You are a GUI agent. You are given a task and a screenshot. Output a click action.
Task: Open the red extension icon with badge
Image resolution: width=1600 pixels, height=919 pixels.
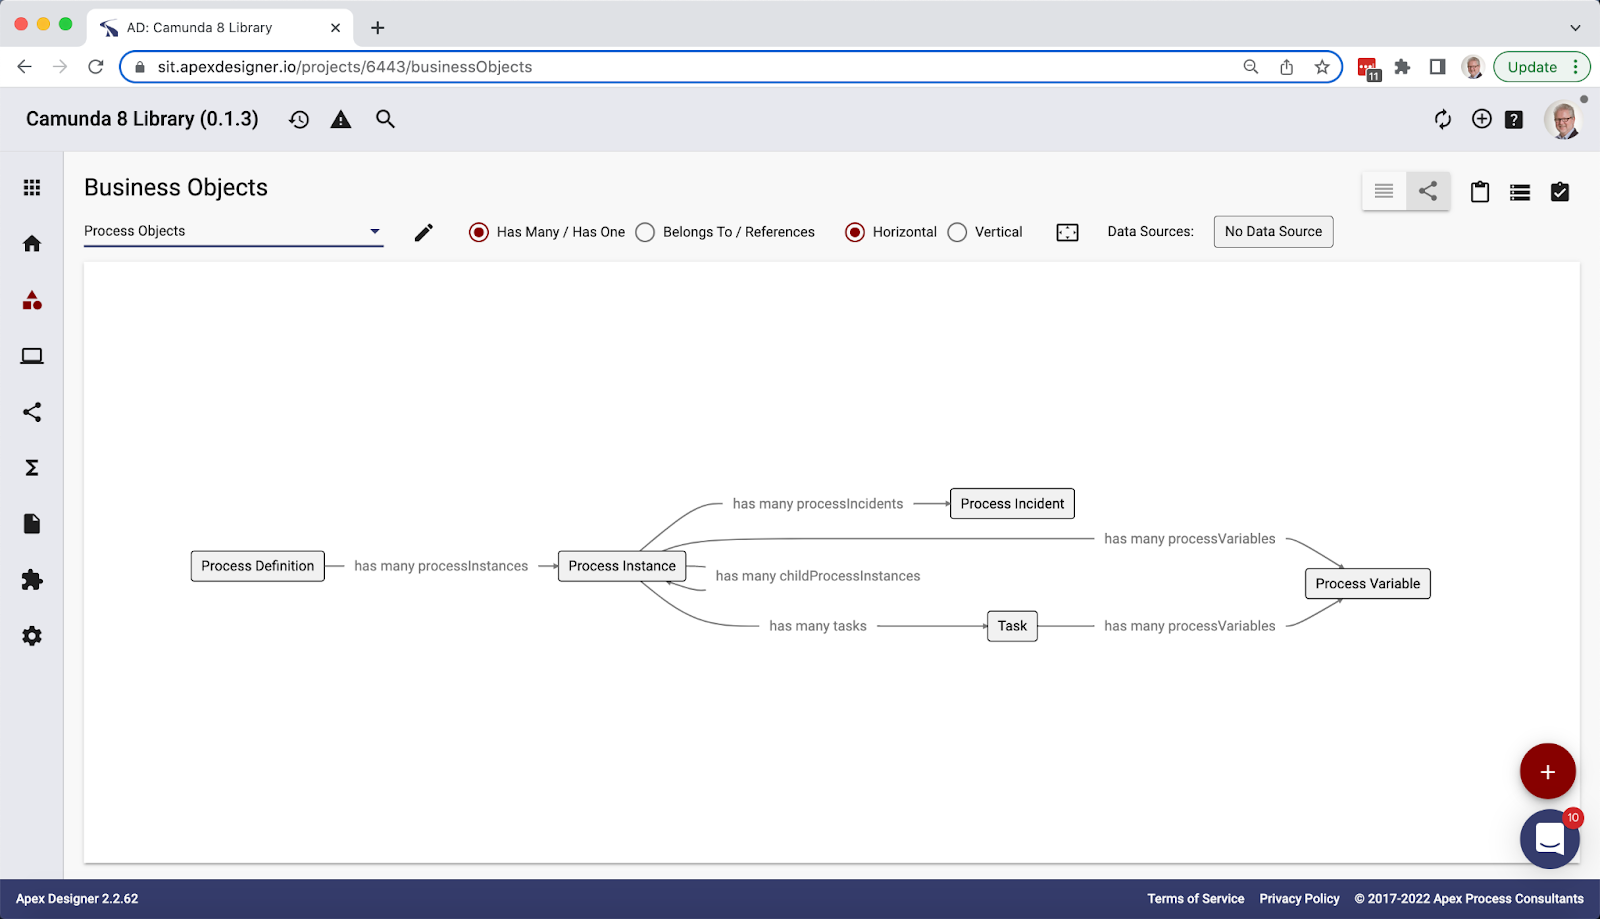coord(1368,68)
